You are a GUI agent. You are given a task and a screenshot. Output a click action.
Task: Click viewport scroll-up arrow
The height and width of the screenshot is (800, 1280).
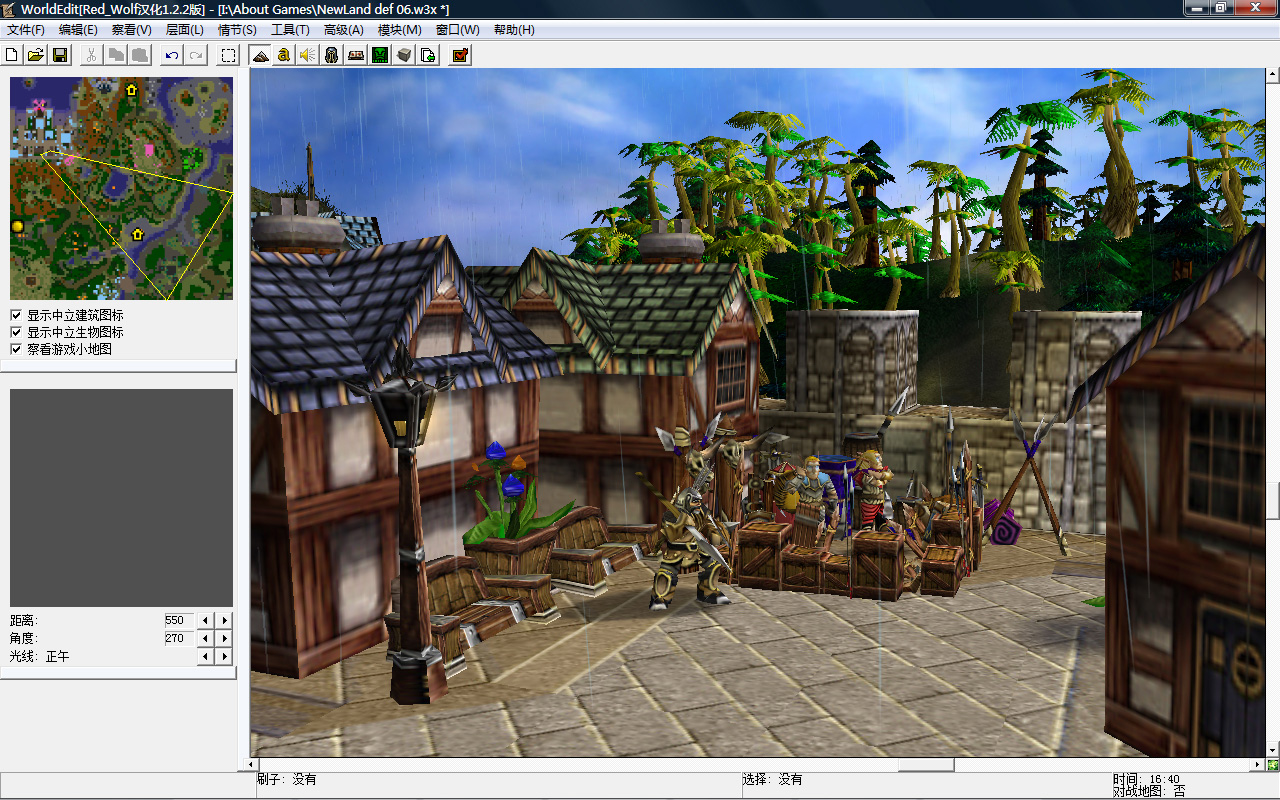pos(1272,75)
